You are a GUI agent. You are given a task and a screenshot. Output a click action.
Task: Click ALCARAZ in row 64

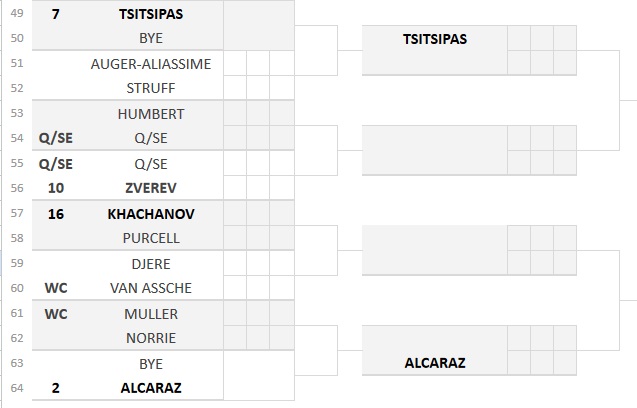[151, 388]
